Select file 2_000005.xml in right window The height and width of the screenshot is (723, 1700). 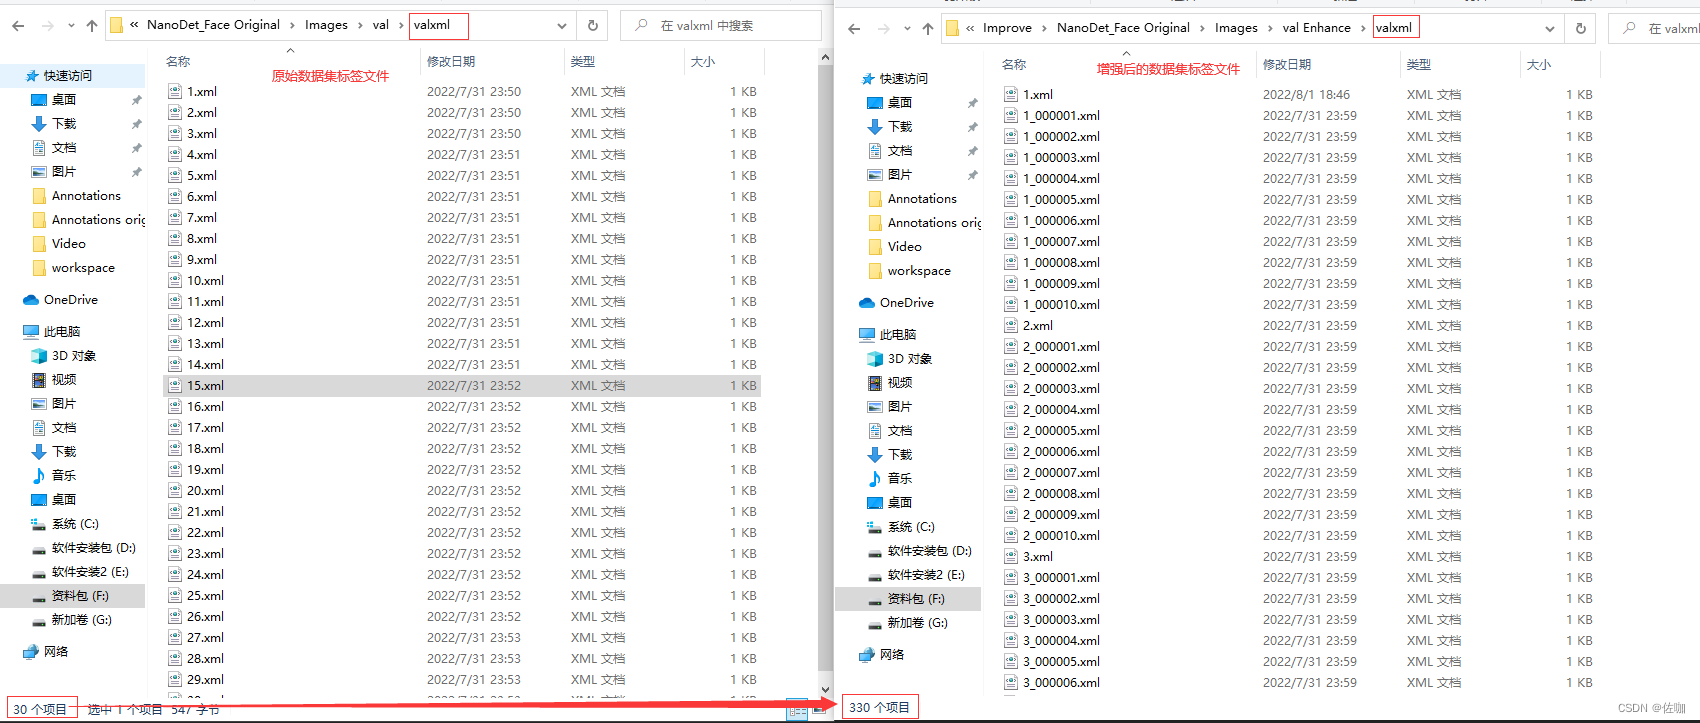tap(1061, 430)
